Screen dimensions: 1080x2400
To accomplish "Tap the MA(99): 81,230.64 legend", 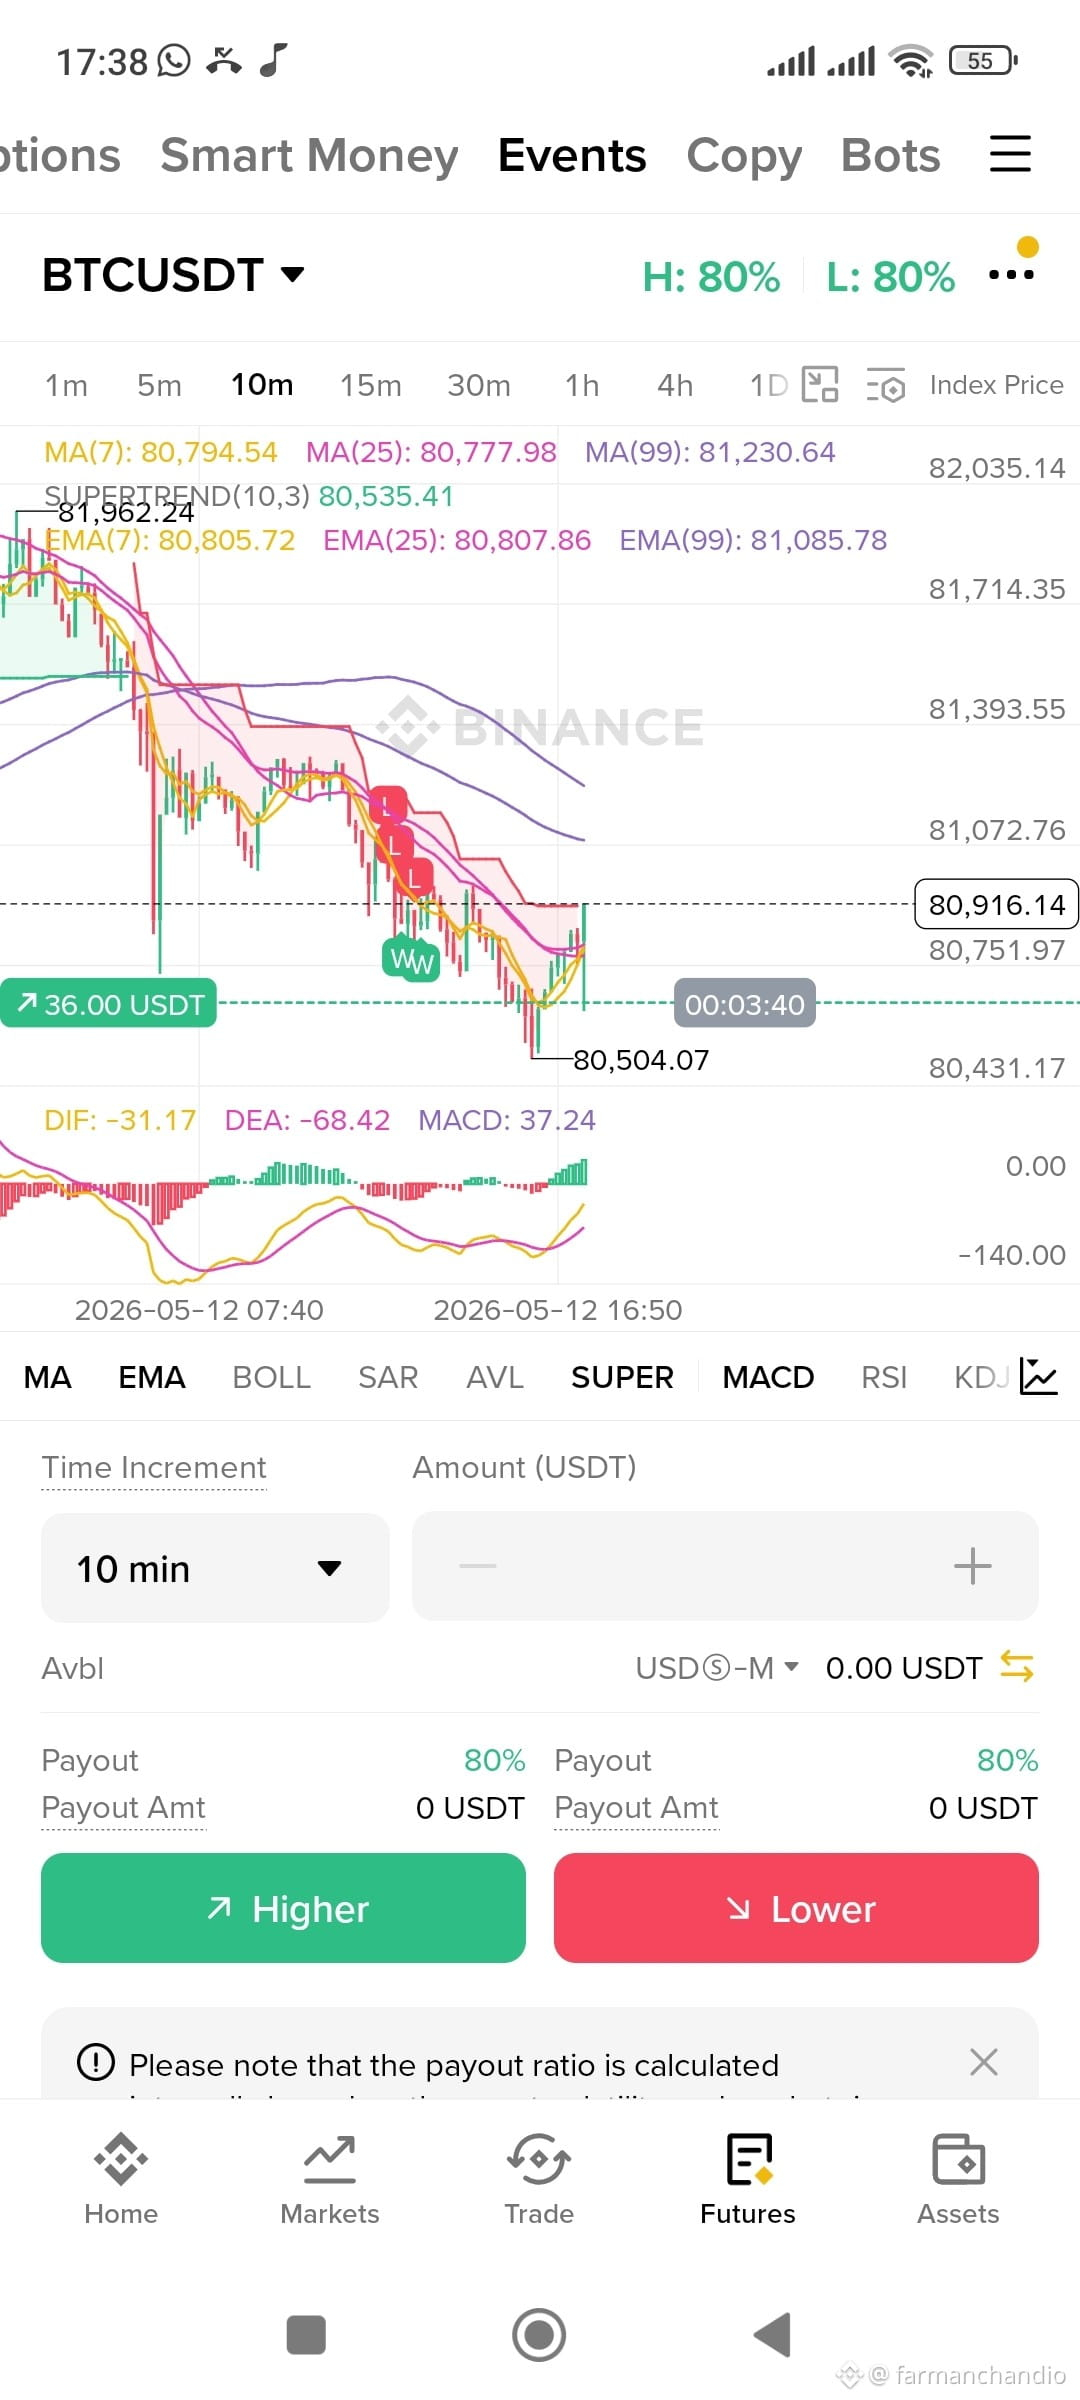I will pos(710,452).
